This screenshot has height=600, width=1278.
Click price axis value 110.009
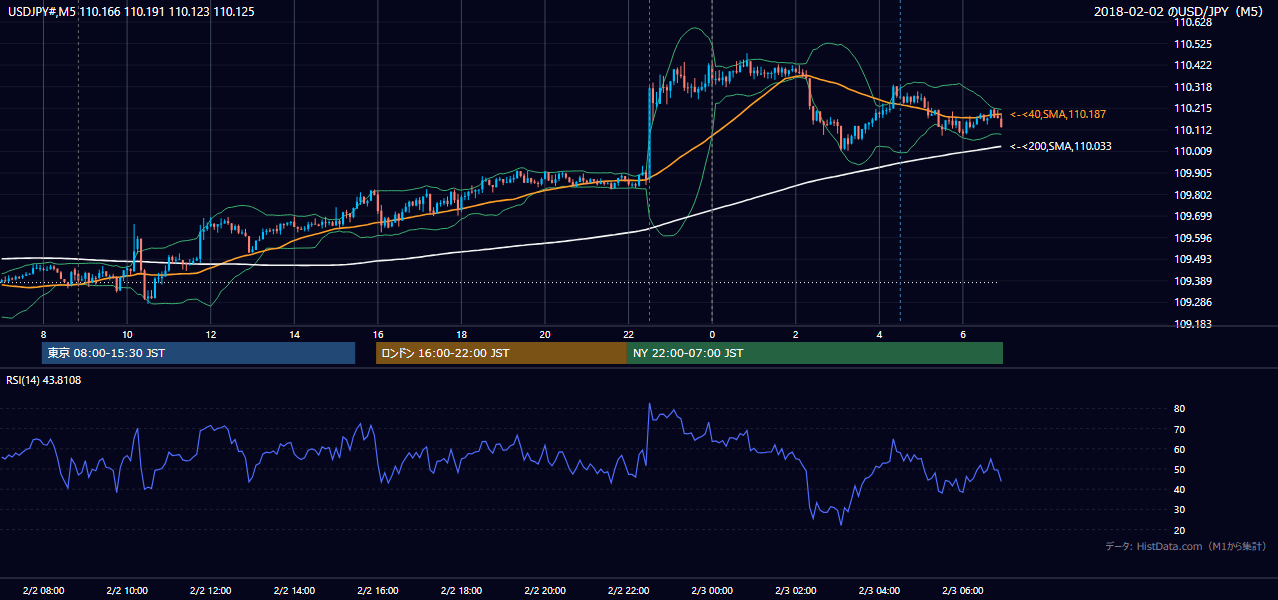pos(1193,151)
